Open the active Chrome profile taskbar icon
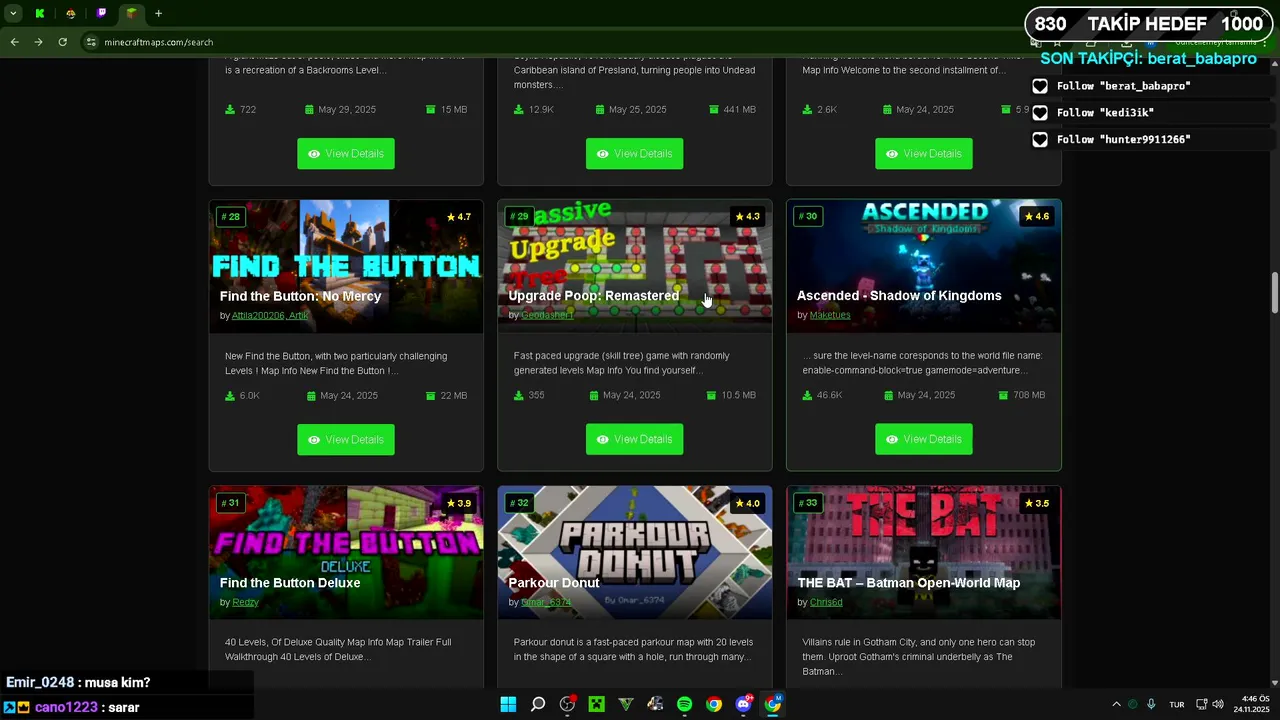 773,705
